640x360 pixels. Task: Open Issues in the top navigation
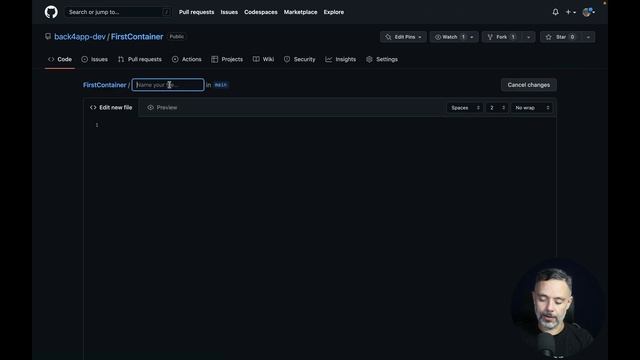(229, 12)
